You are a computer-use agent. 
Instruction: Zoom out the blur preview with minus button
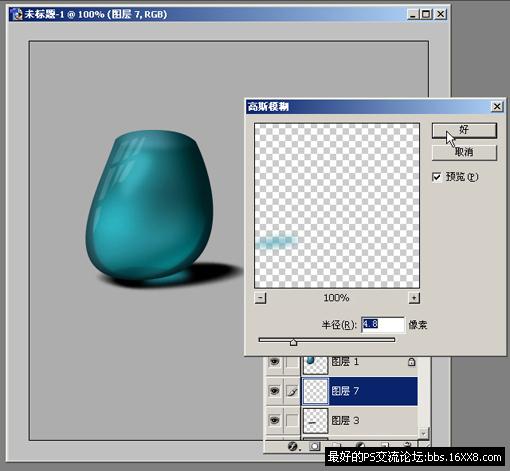(260, 298)
